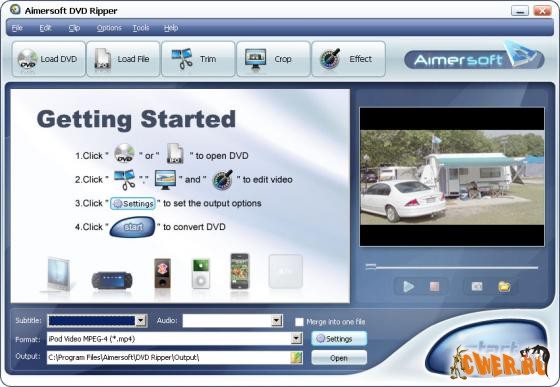The width and height of the screenshot is (560, 387).
Task: Open the Tools menu
Action: [x=141, y=28]
